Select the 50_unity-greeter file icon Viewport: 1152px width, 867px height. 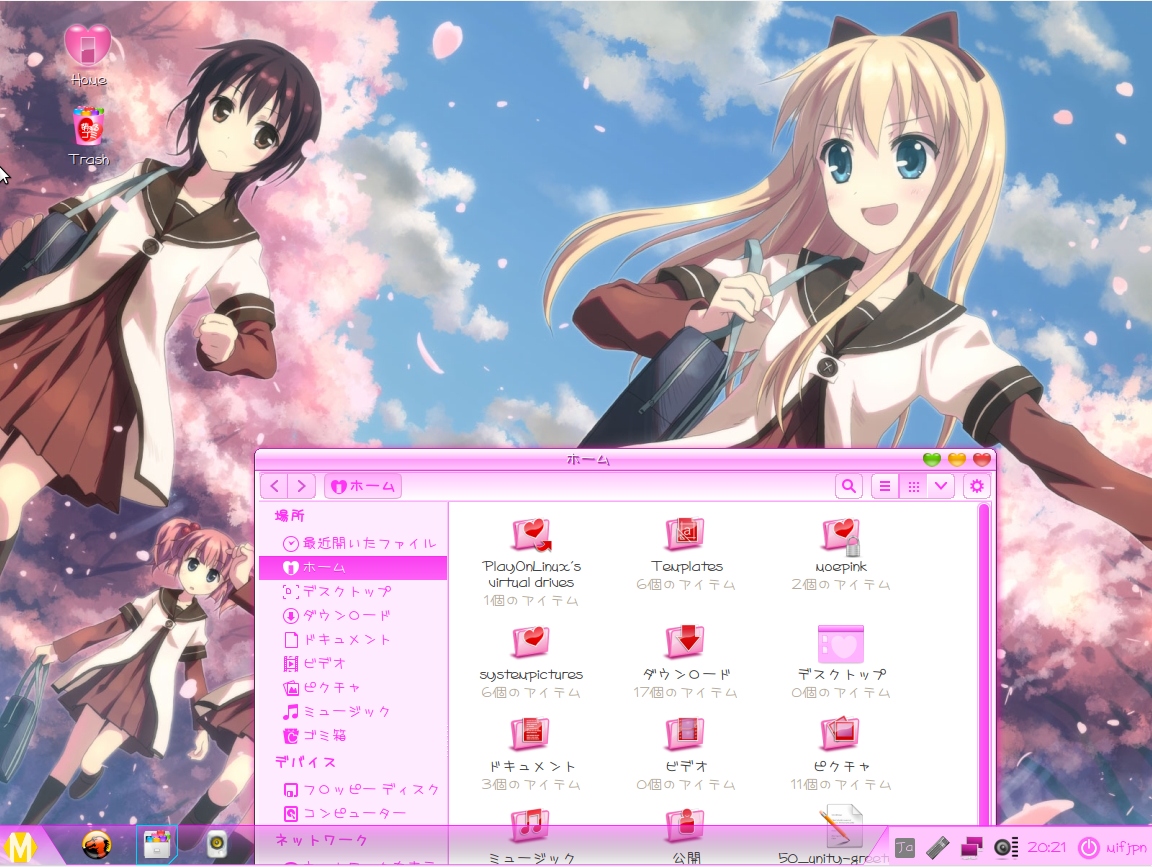840,827
